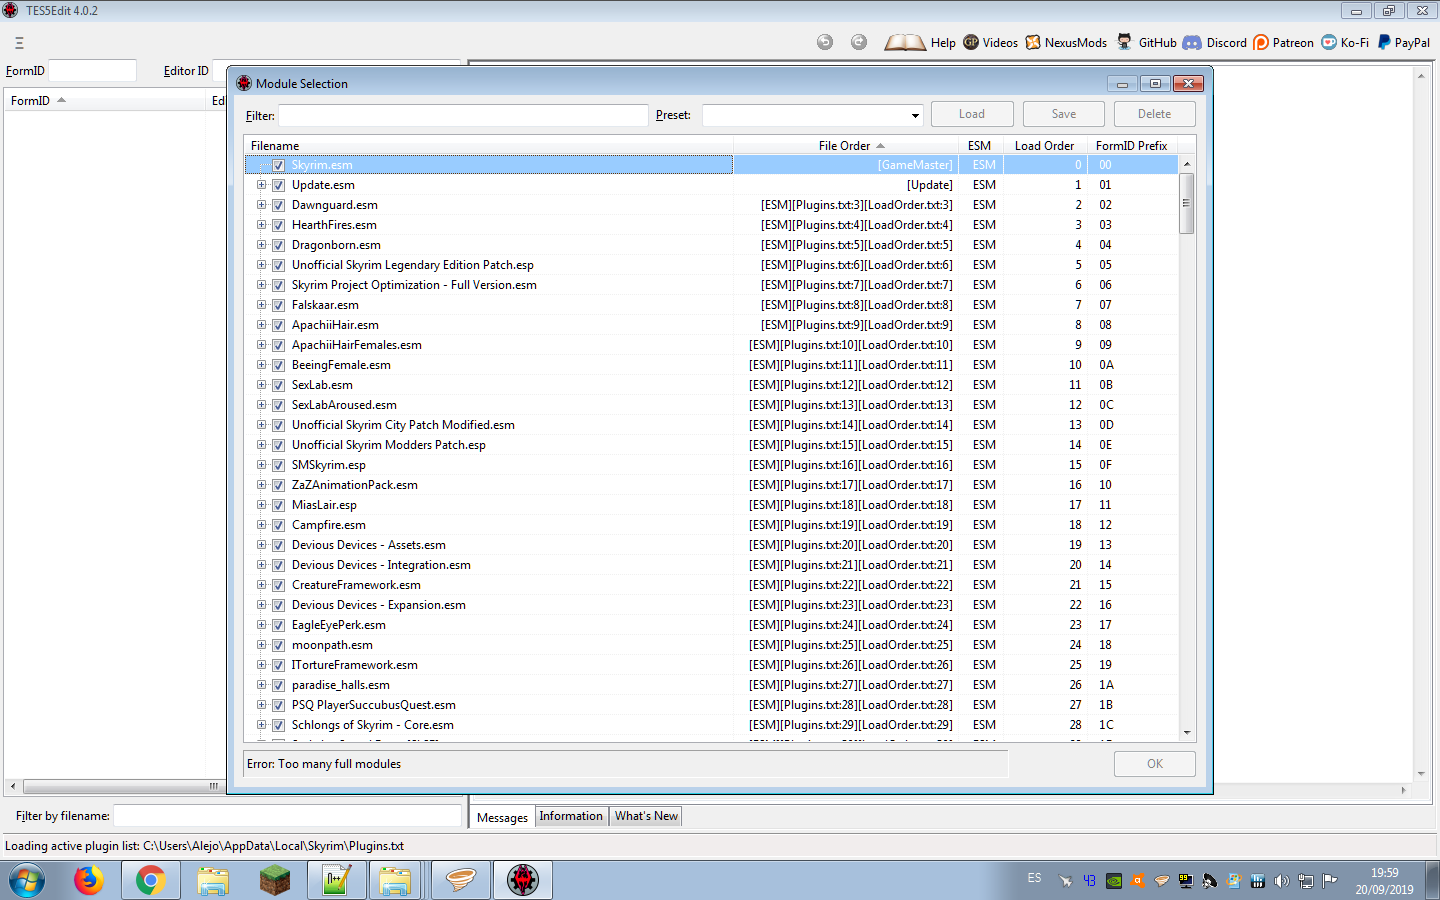
Task: Expand the BeeingFemale.esm tree node
Action: [261, 365]
